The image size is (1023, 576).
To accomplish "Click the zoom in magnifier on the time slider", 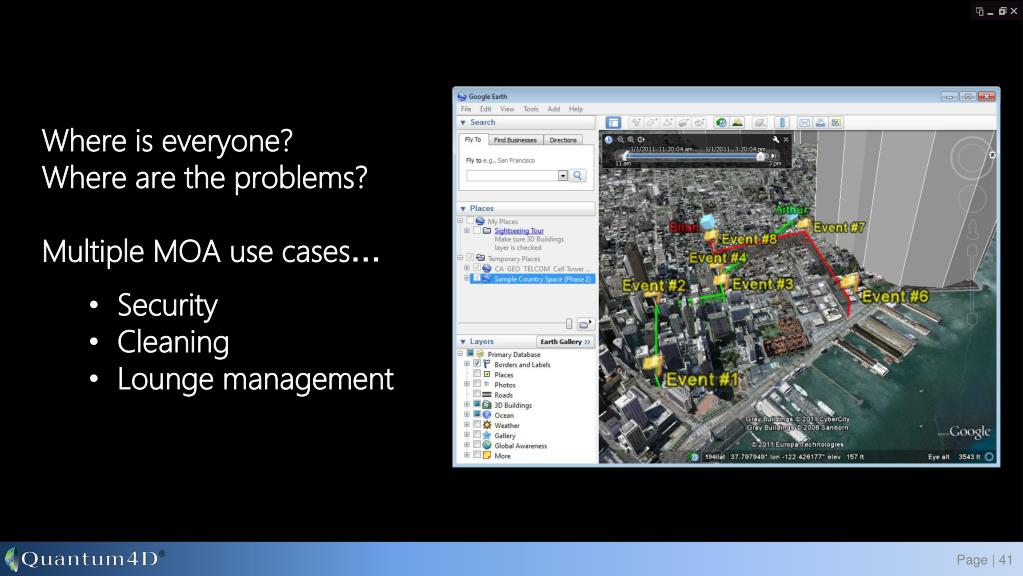I will 631,140.
